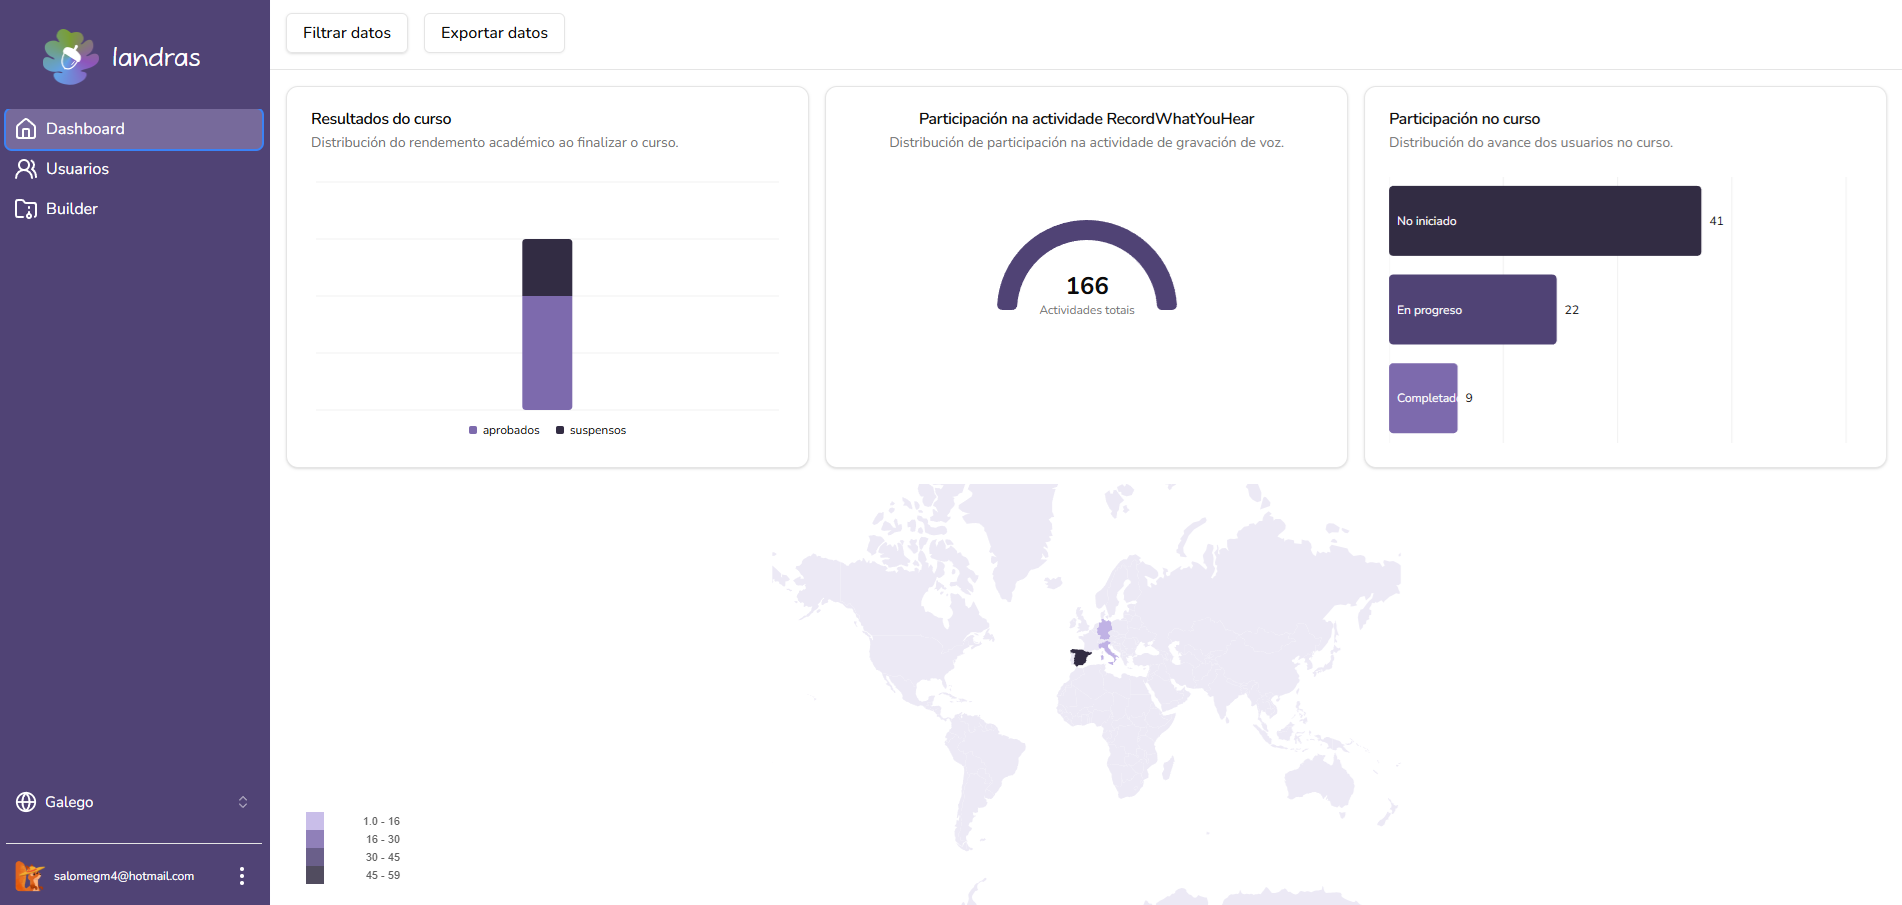Click the No iniciado bar
Screen dimensions: 1902x905
tap(1545, 221)
